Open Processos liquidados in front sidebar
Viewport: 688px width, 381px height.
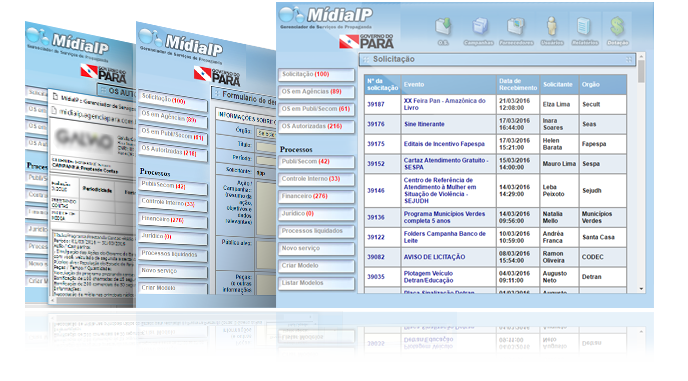316,231
